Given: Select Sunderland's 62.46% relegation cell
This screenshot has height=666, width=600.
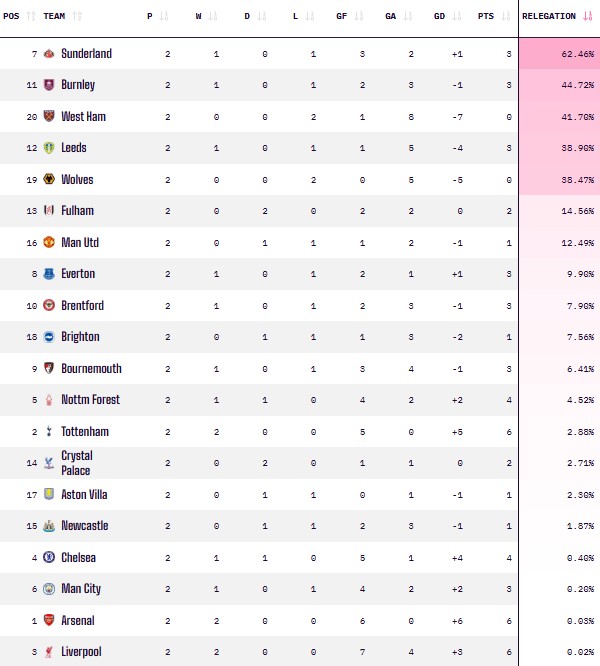Looking at the screenshot, I should tap(559, 54).
